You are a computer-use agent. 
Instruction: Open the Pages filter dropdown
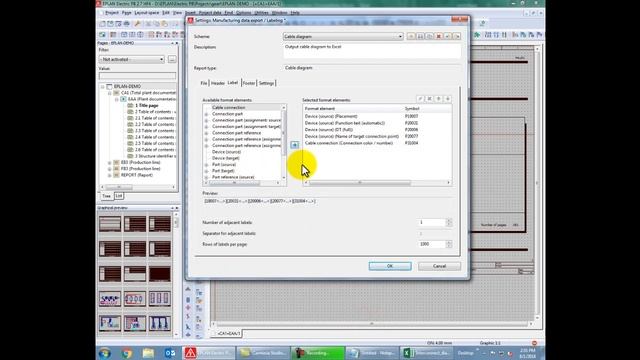(162, 60)
